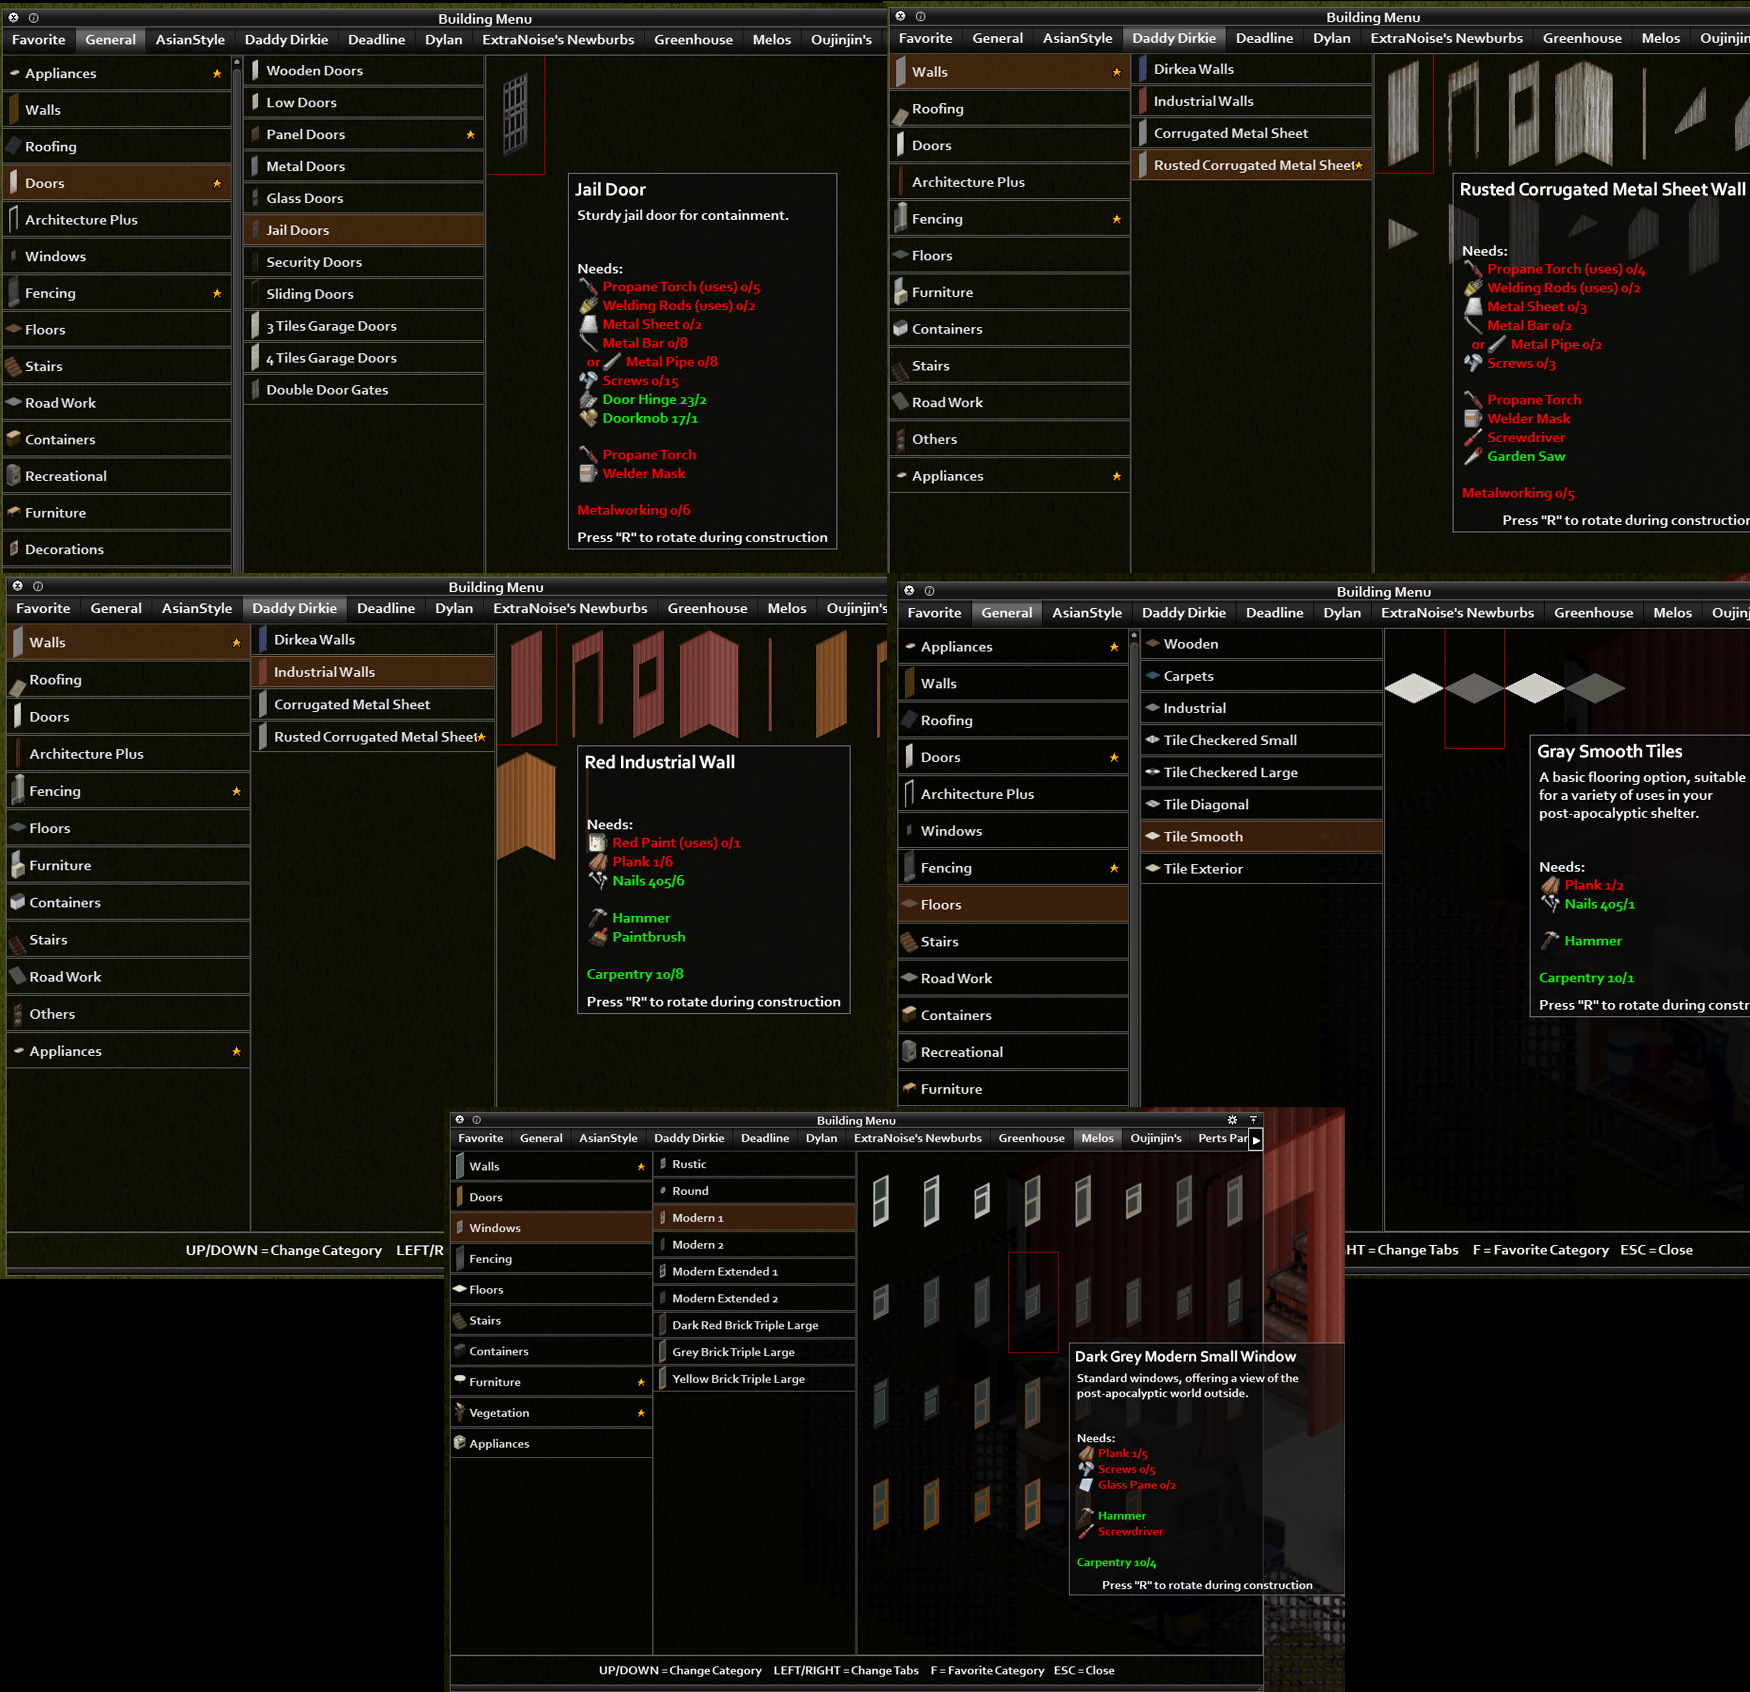Viewport: 1750px width, 1692px height.
Task: Open Decorations category in Jail Door window
Action: coord(118,549)
